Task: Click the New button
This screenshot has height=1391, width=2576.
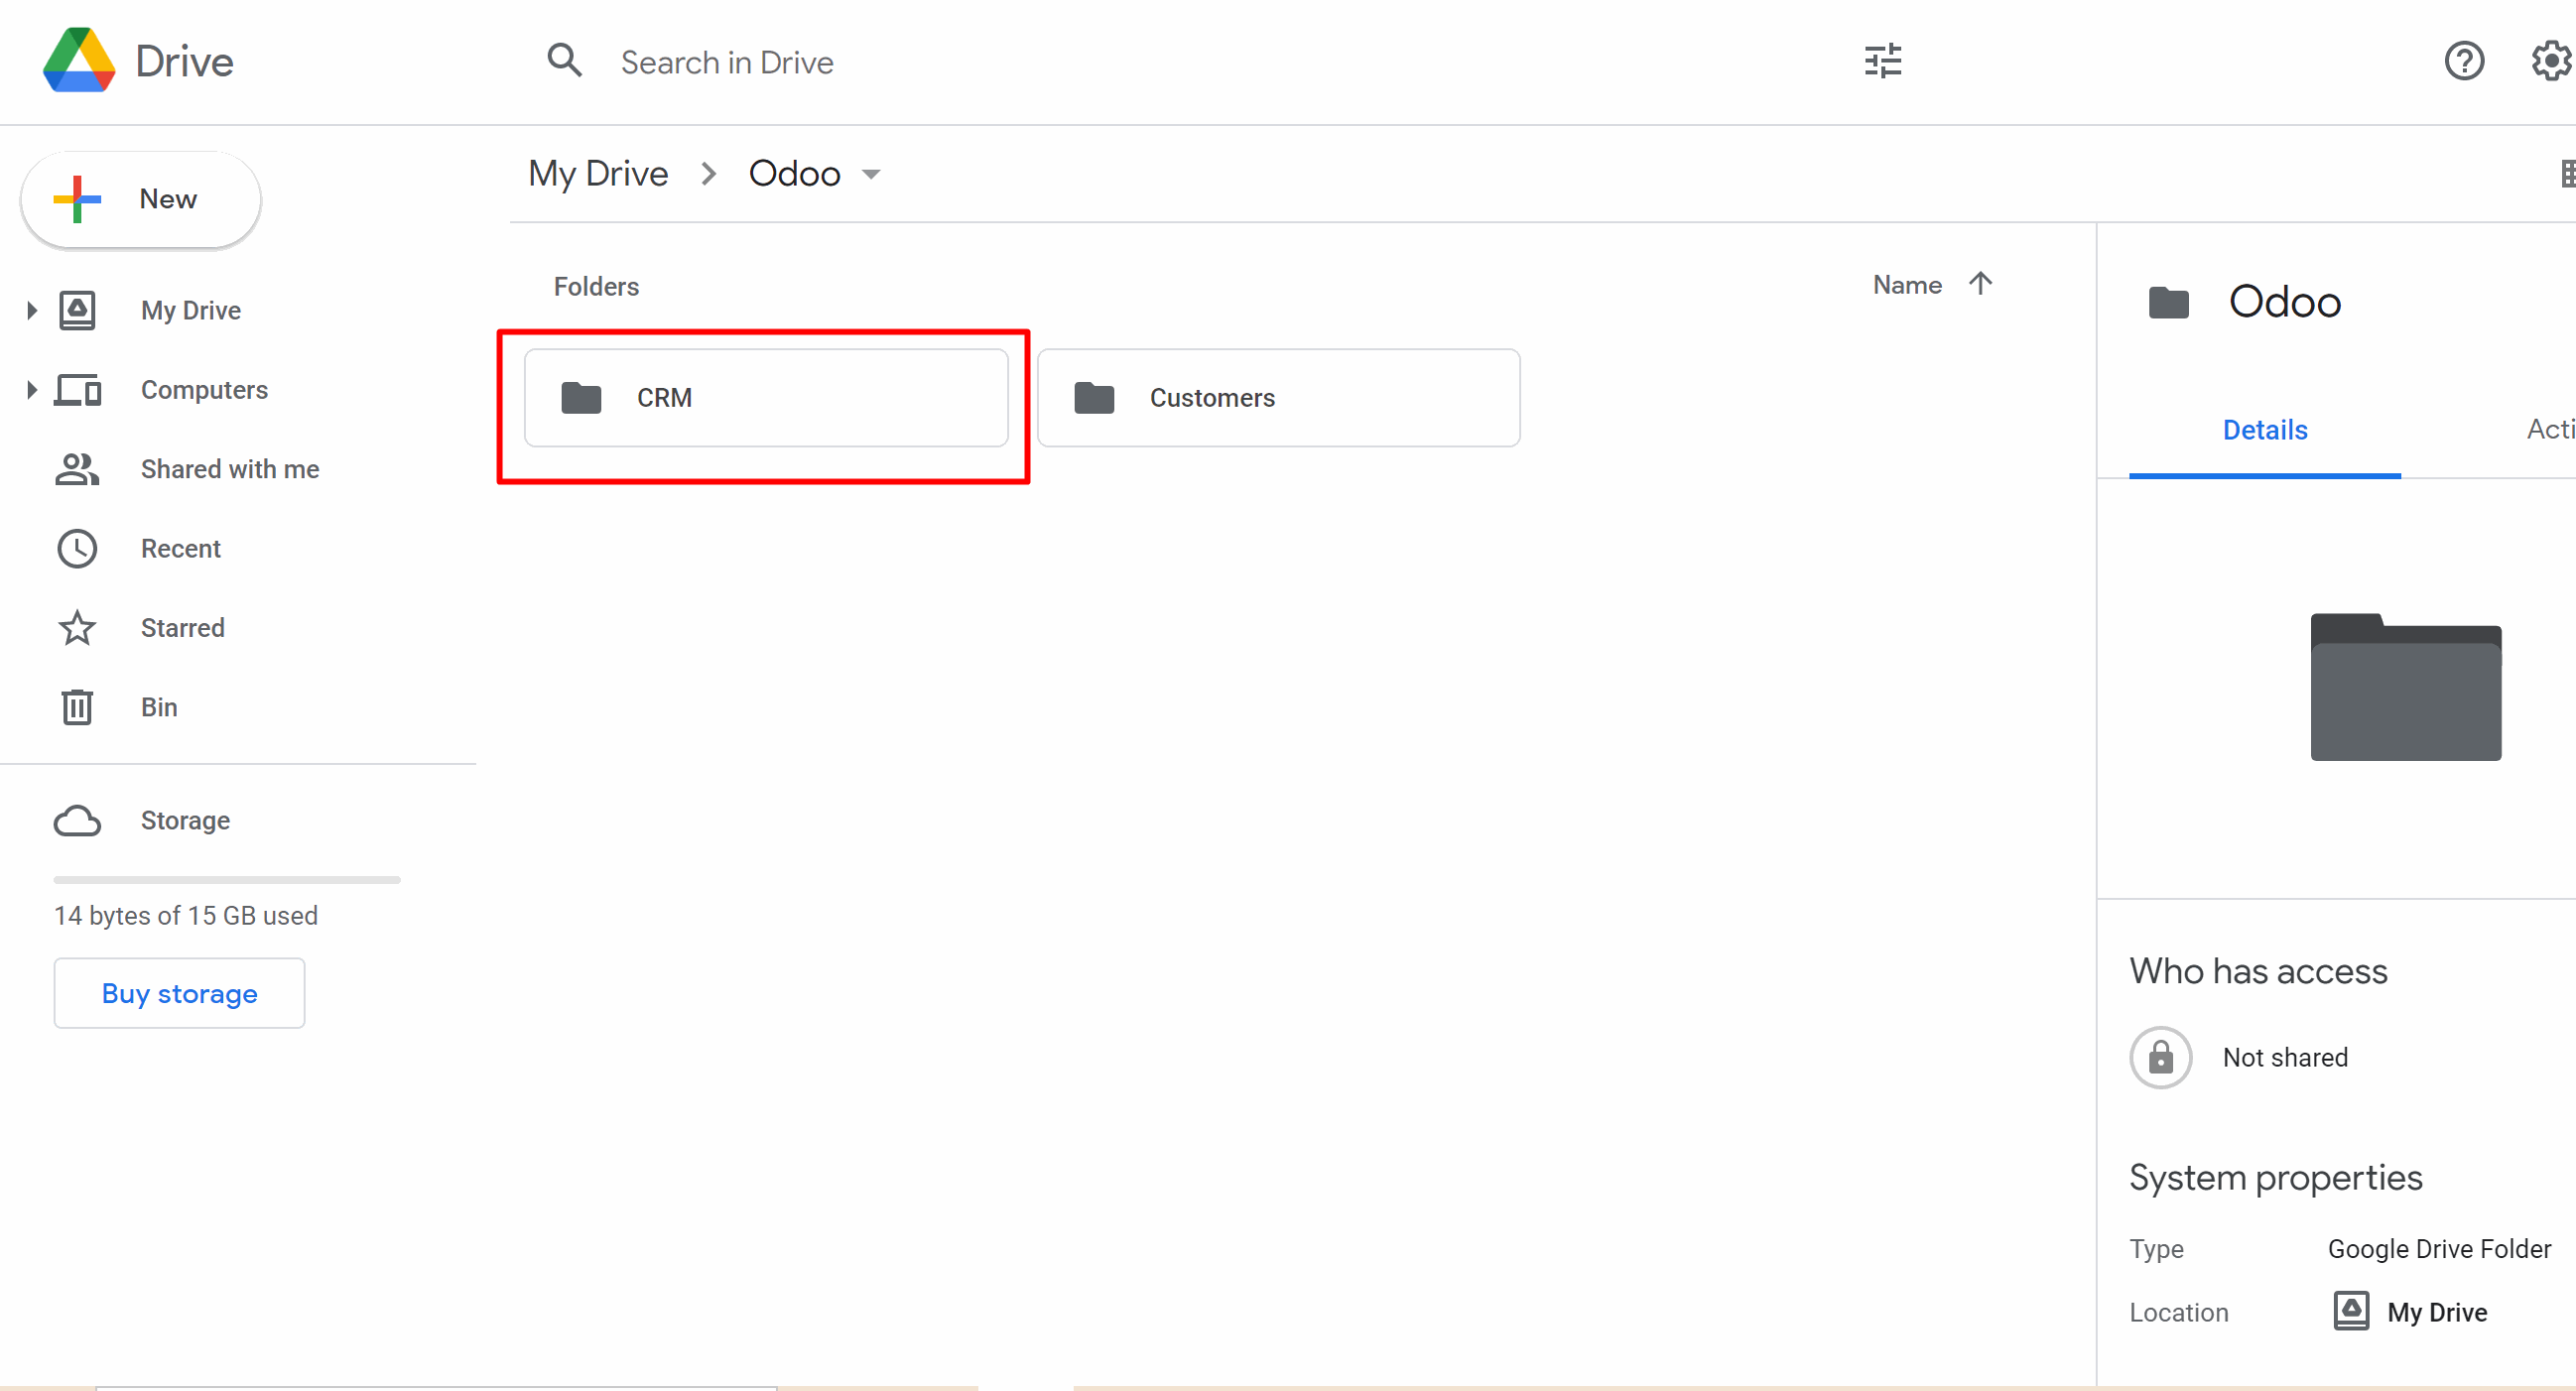Action: (x=141, y=199)
